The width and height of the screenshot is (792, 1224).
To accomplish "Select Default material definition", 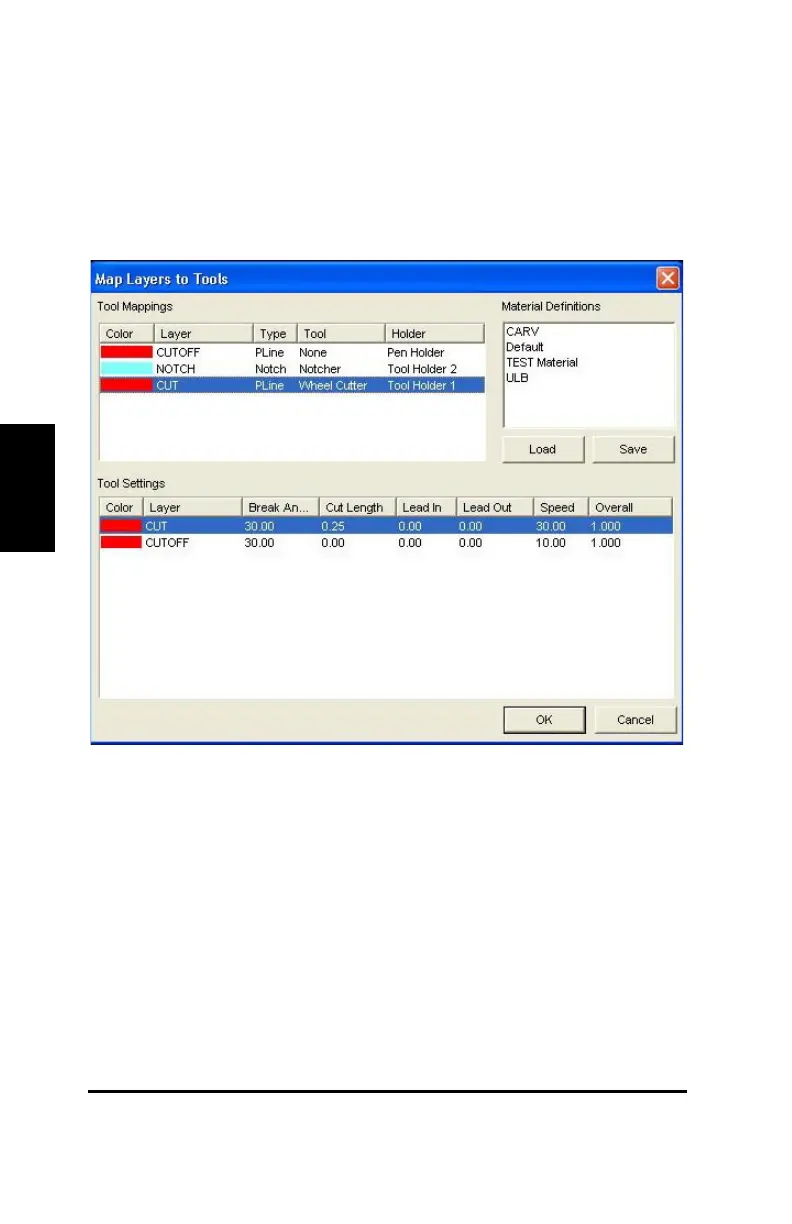I will [525, 347].
